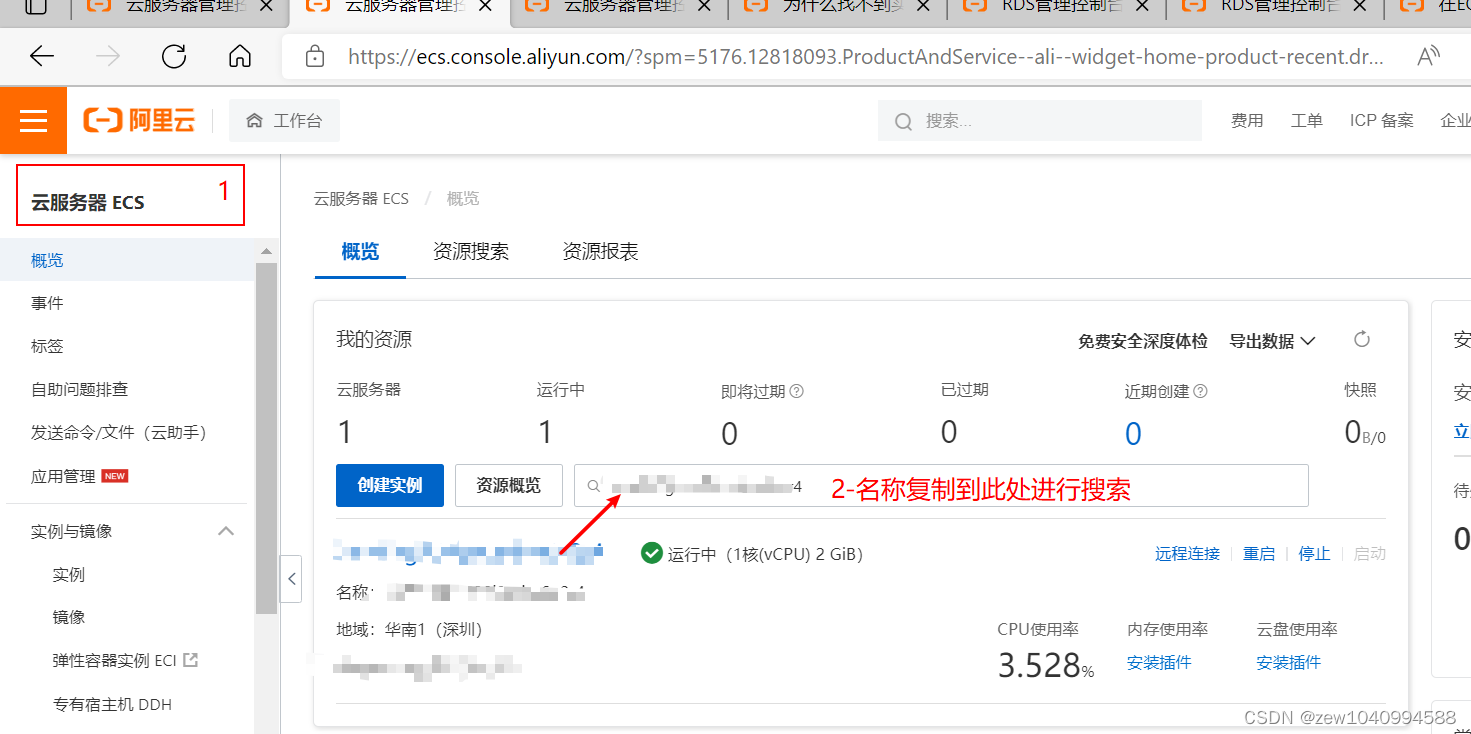Click the search icon in the top bar
The image size is (1471, 734).
(x=903, y=120)
